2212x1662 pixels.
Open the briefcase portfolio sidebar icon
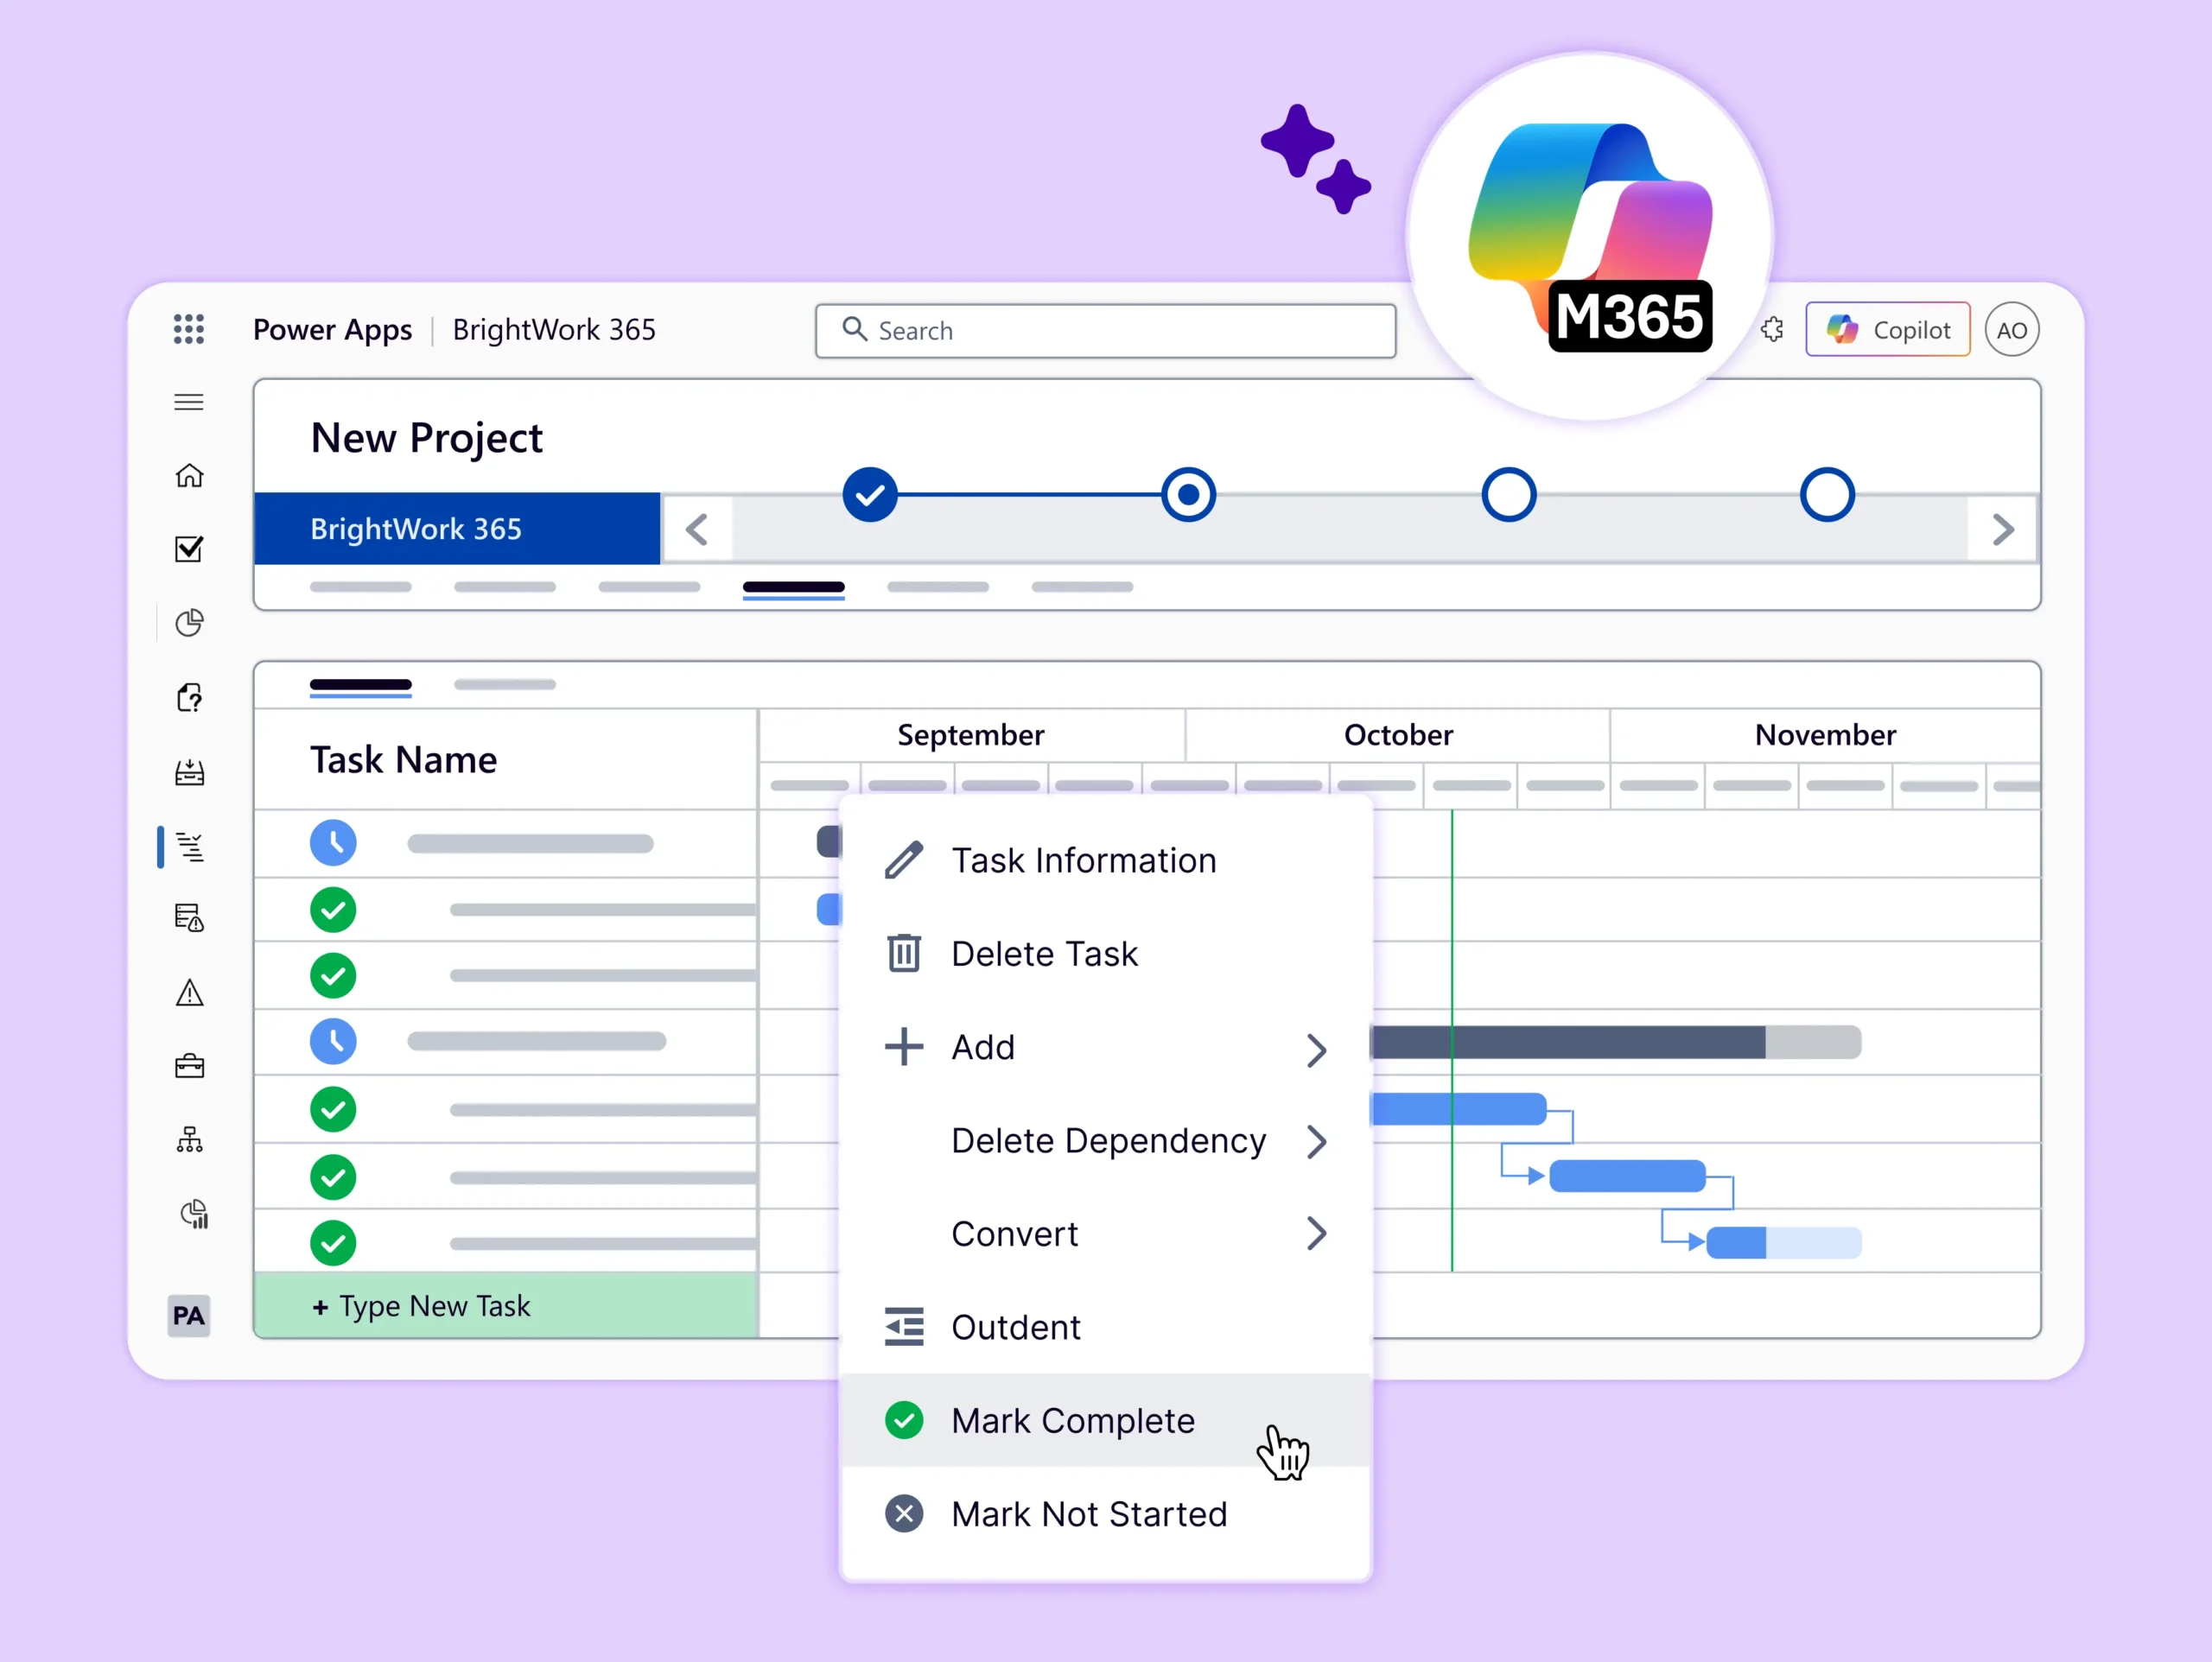tap(189, 1066)
